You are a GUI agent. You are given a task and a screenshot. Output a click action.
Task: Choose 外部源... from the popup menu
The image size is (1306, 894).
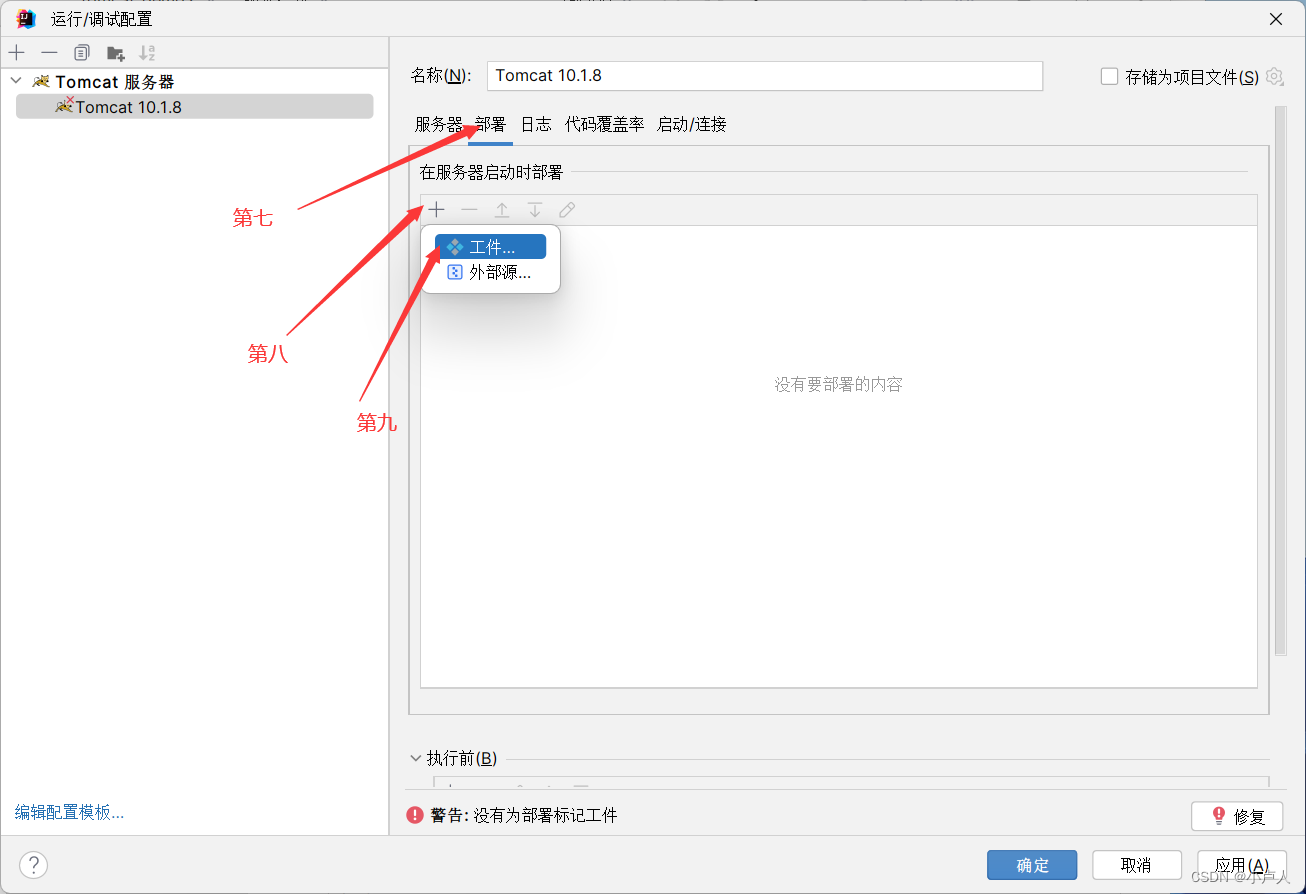[x=490, y=272]
